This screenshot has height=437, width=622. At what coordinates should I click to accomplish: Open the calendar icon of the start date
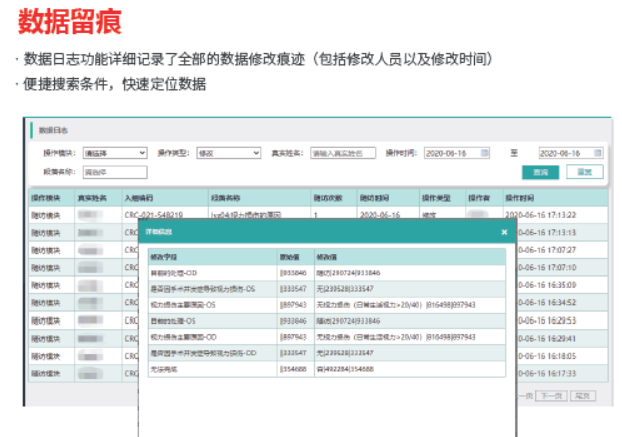(x=484, y=153)
